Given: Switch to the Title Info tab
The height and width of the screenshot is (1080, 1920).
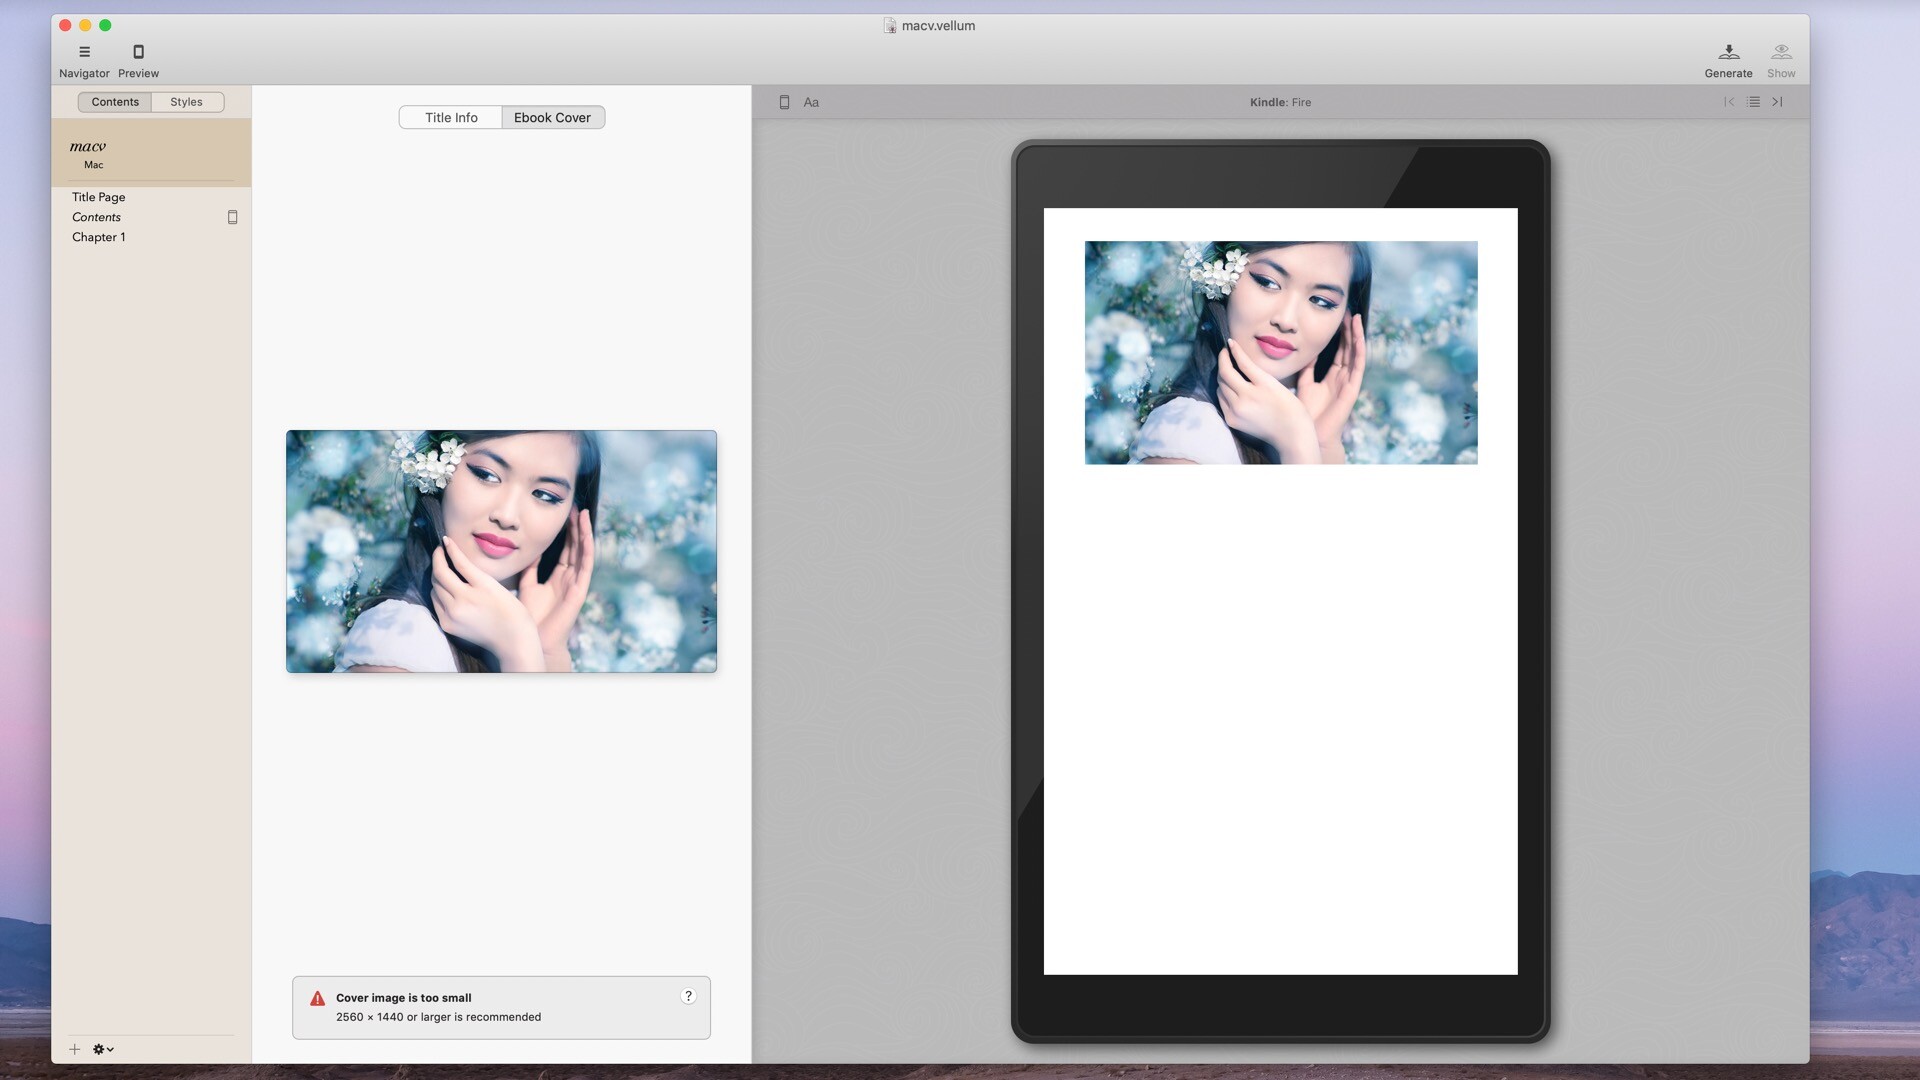Looking at the screenshot, I should [x=449, y=117].
